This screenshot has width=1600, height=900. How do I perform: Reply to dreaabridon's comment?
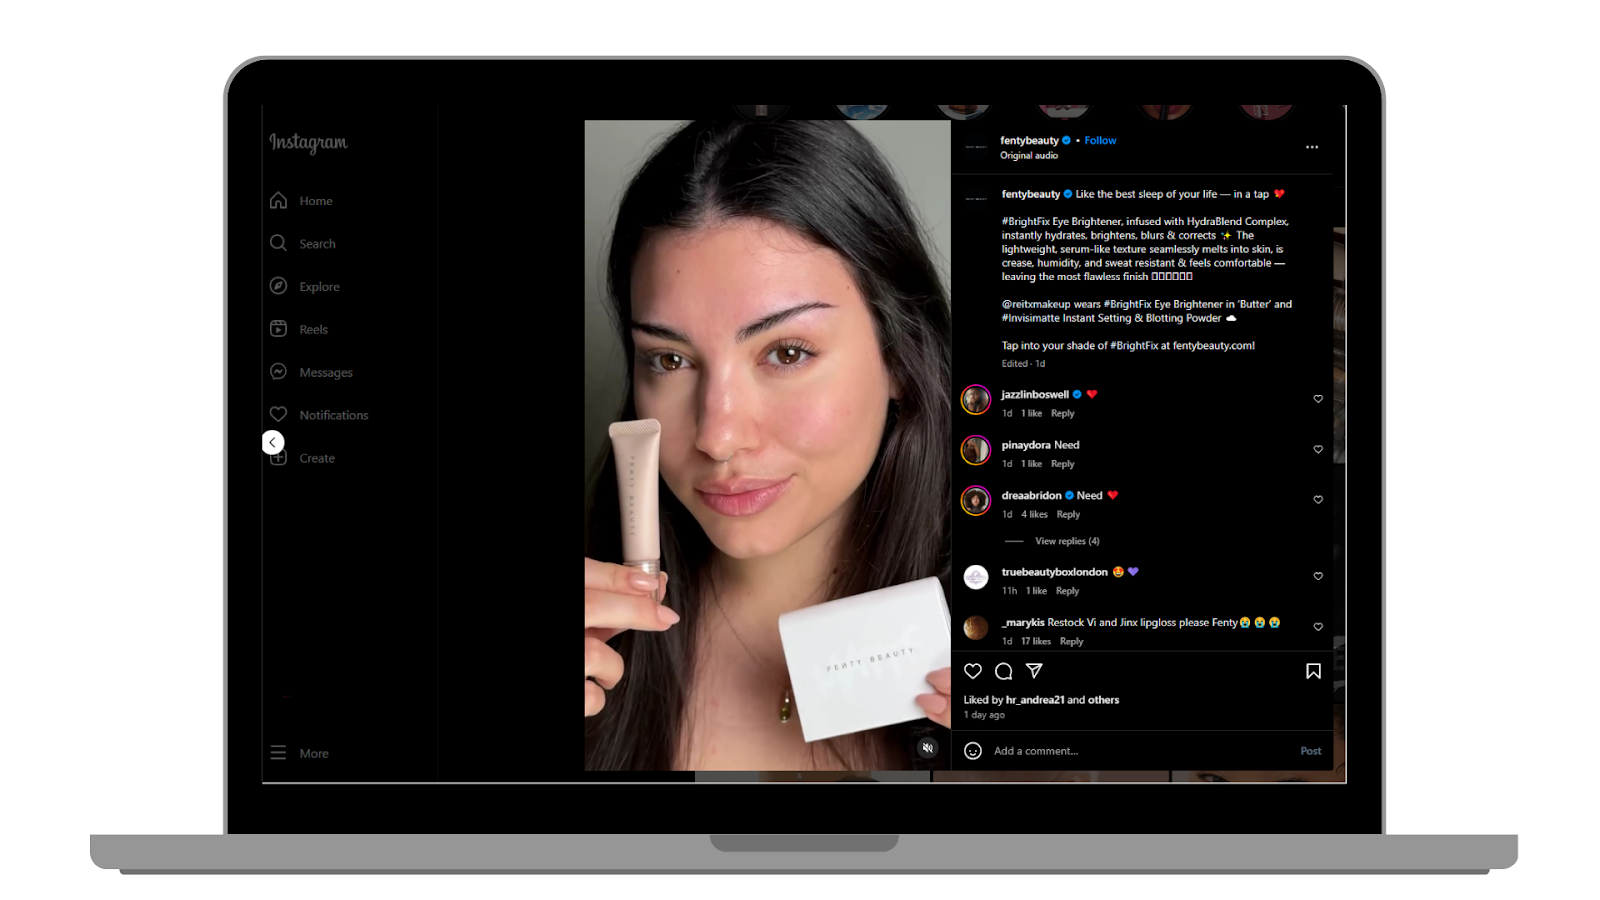tap(1068, 515)
